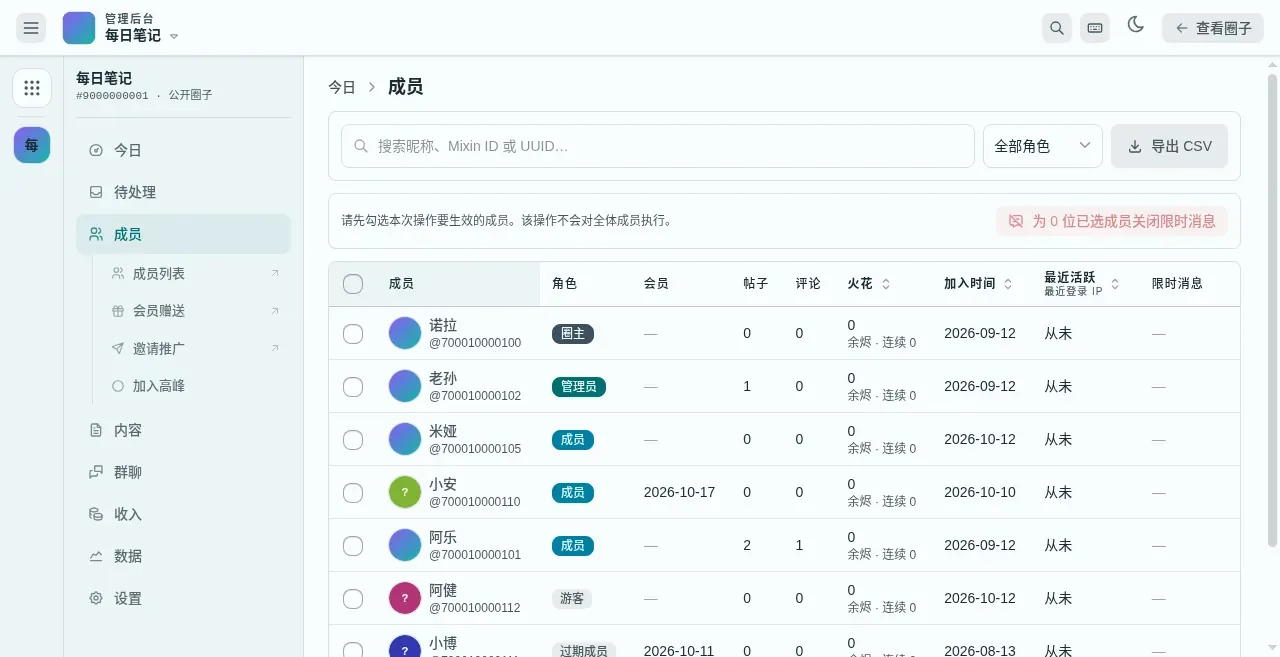Click the 过期成员 role badge
The height and width of the screenshot is (657, 1280).
coord(584,650)
